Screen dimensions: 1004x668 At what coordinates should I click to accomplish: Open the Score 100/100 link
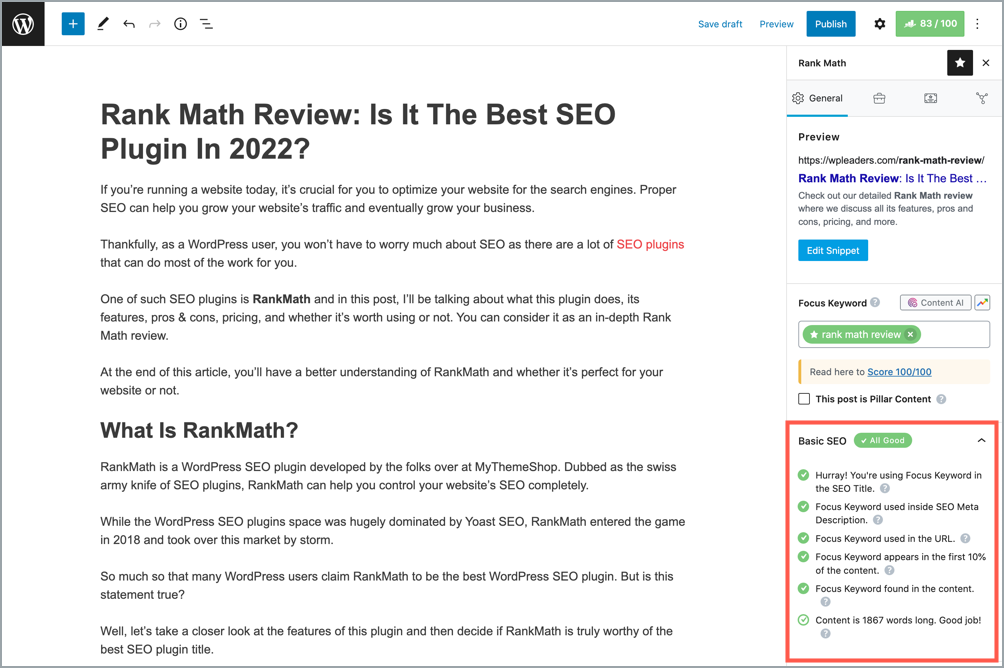(x=899, y=372)
